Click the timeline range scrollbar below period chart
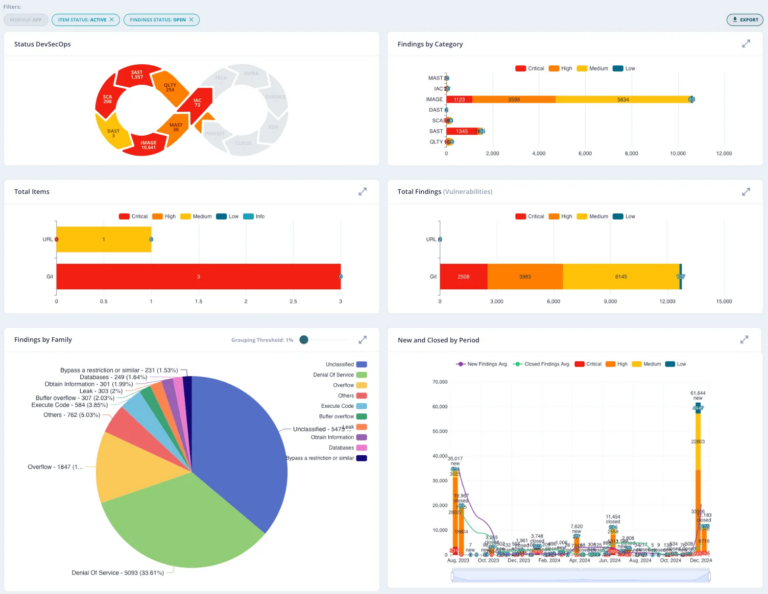This screenshot has height=594, width=768. 580,575
